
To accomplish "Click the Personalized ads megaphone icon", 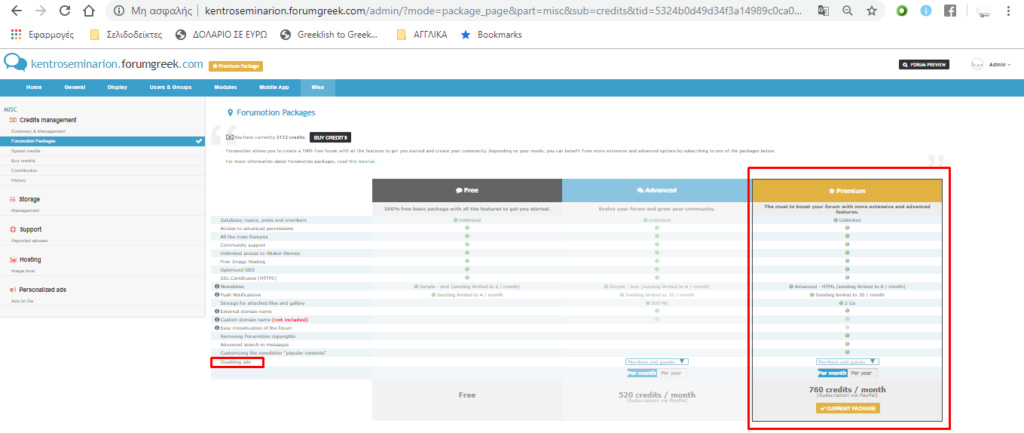I will click(x=13, y=289).
